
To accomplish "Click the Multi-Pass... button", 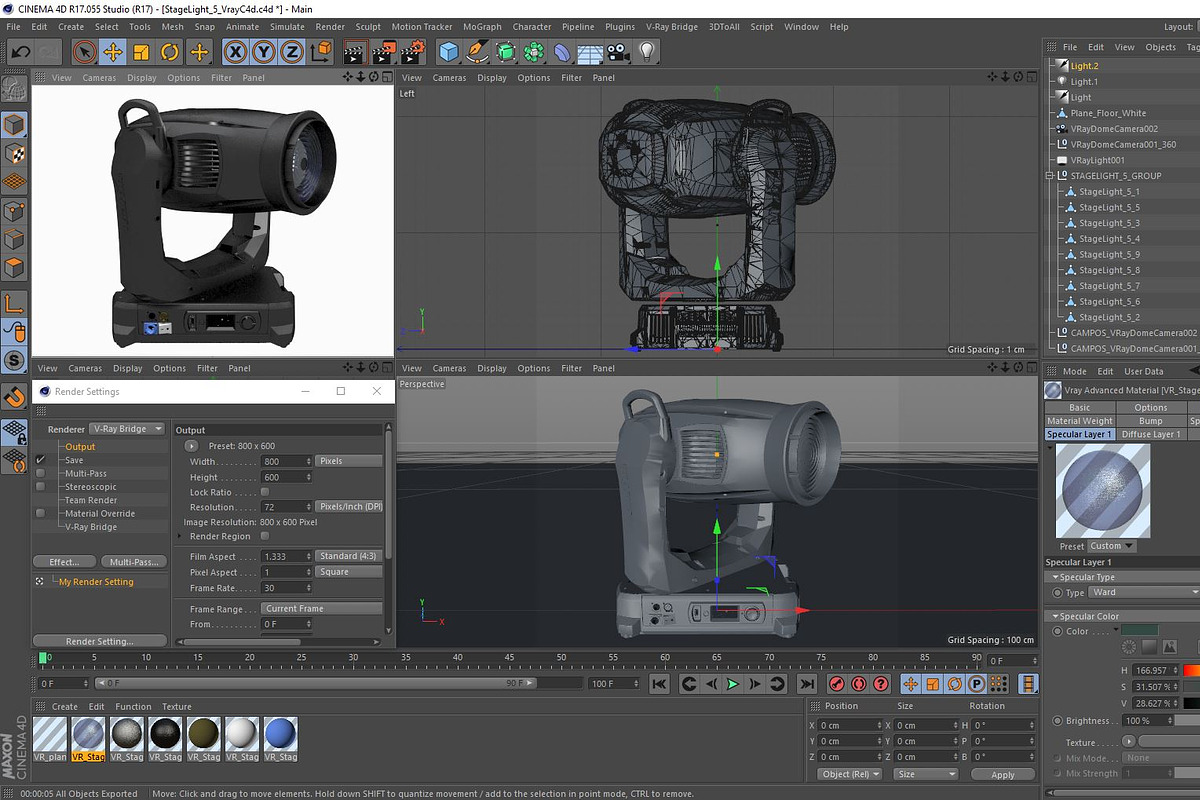I will [136, 562].
